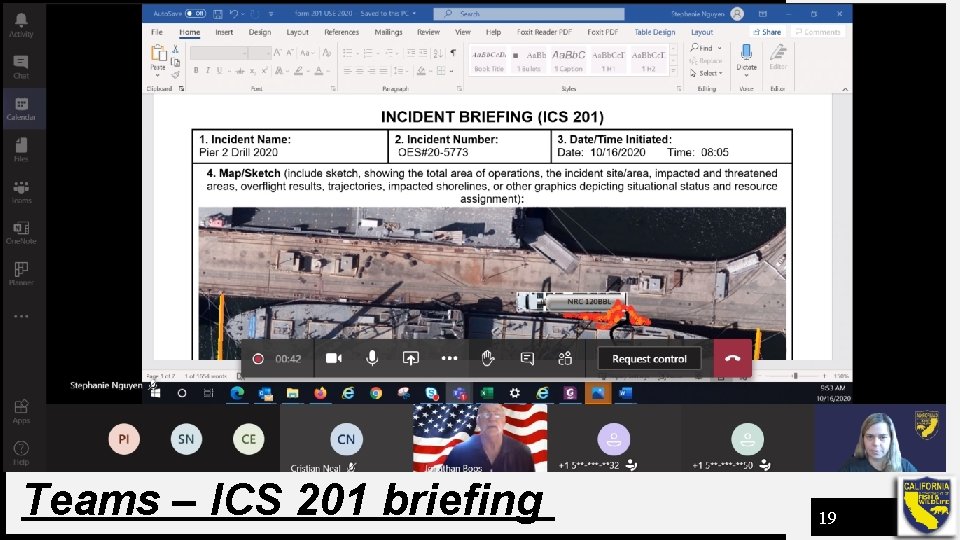Click the Save icon in Word title bar
The image size is (960, 540).
[x=217, y=13]
